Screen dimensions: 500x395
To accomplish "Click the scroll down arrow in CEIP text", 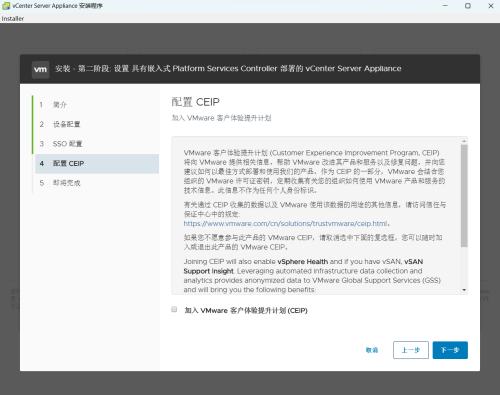I will tap(464, 290).
